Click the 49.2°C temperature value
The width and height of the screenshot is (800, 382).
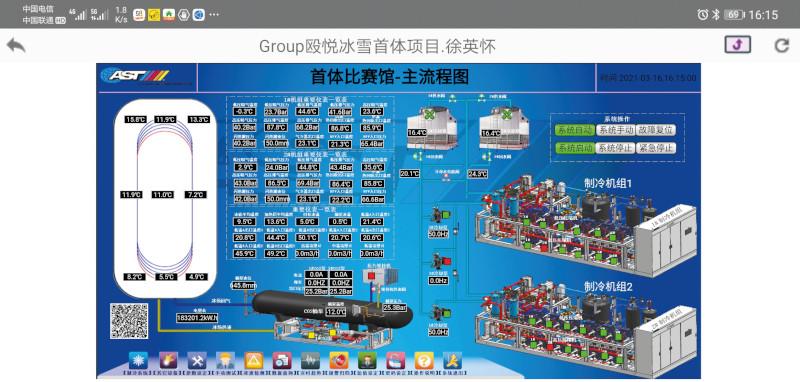coord(277,253)
